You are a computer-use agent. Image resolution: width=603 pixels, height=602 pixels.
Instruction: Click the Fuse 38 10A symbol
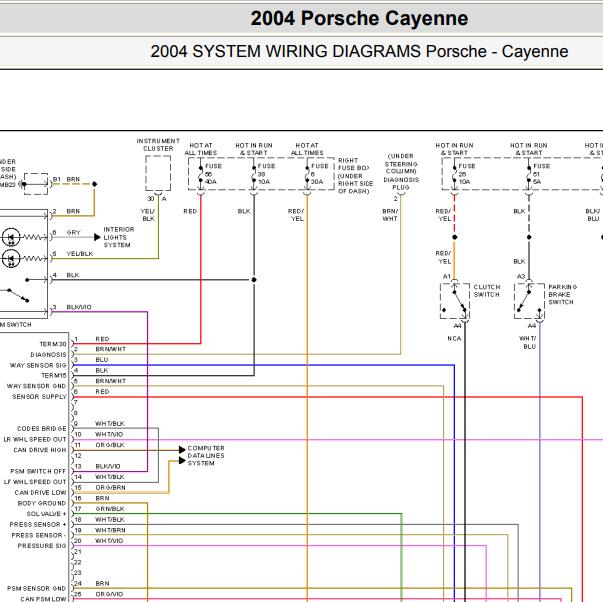pos(254,174)
